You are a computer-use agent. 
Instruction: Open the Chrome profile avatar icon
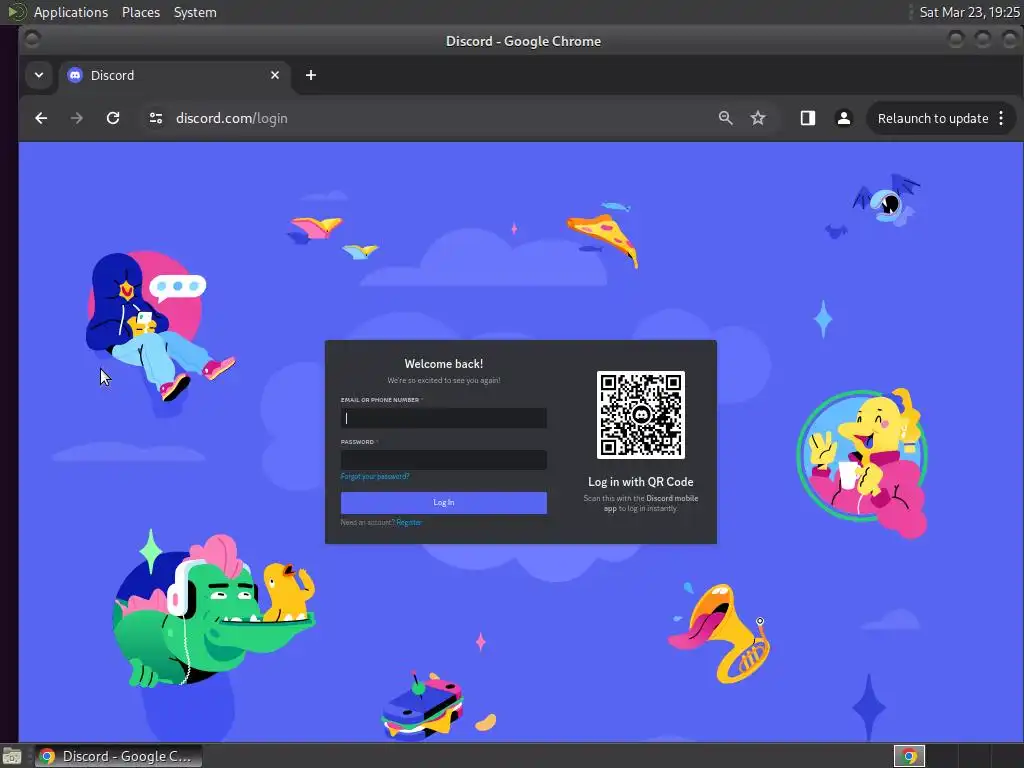point(844,118)
